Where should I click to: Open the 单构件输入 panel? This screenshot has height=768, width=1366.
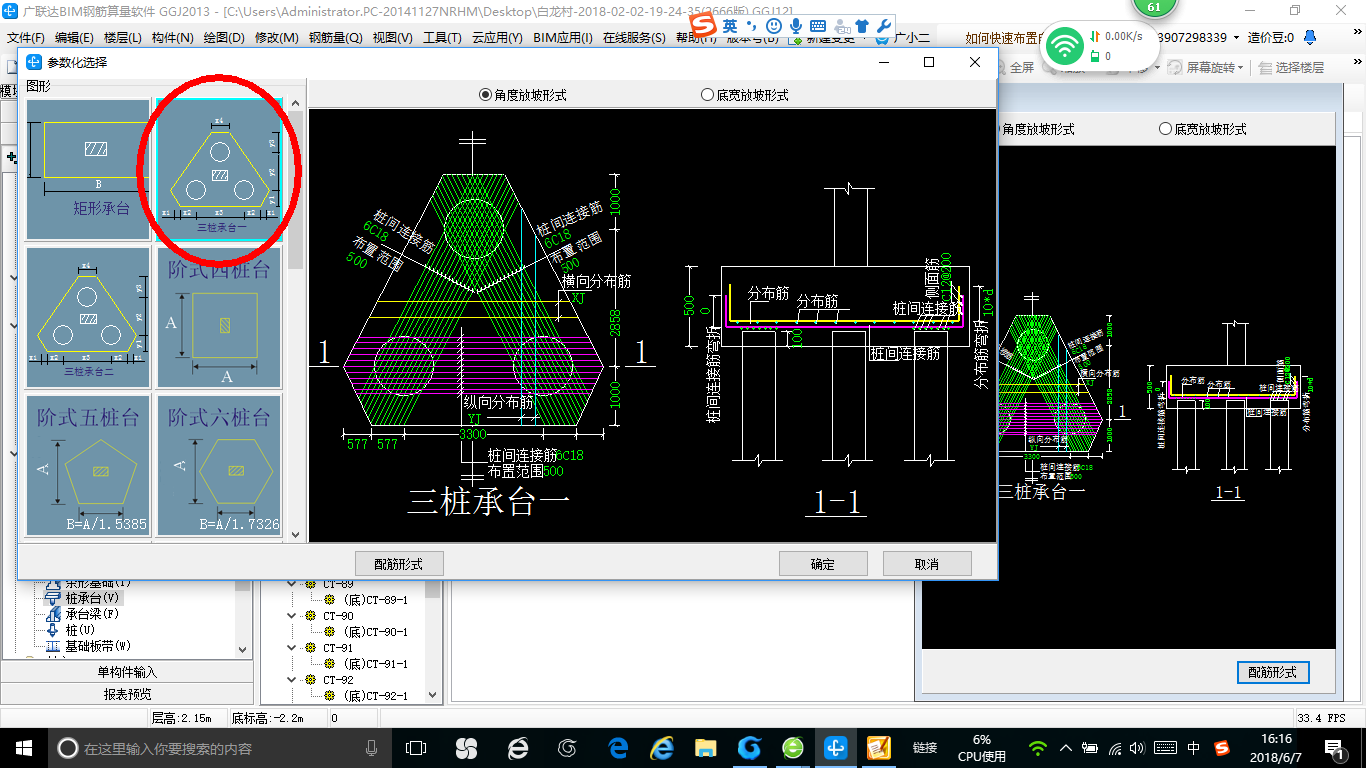click(x=127, y=672)
